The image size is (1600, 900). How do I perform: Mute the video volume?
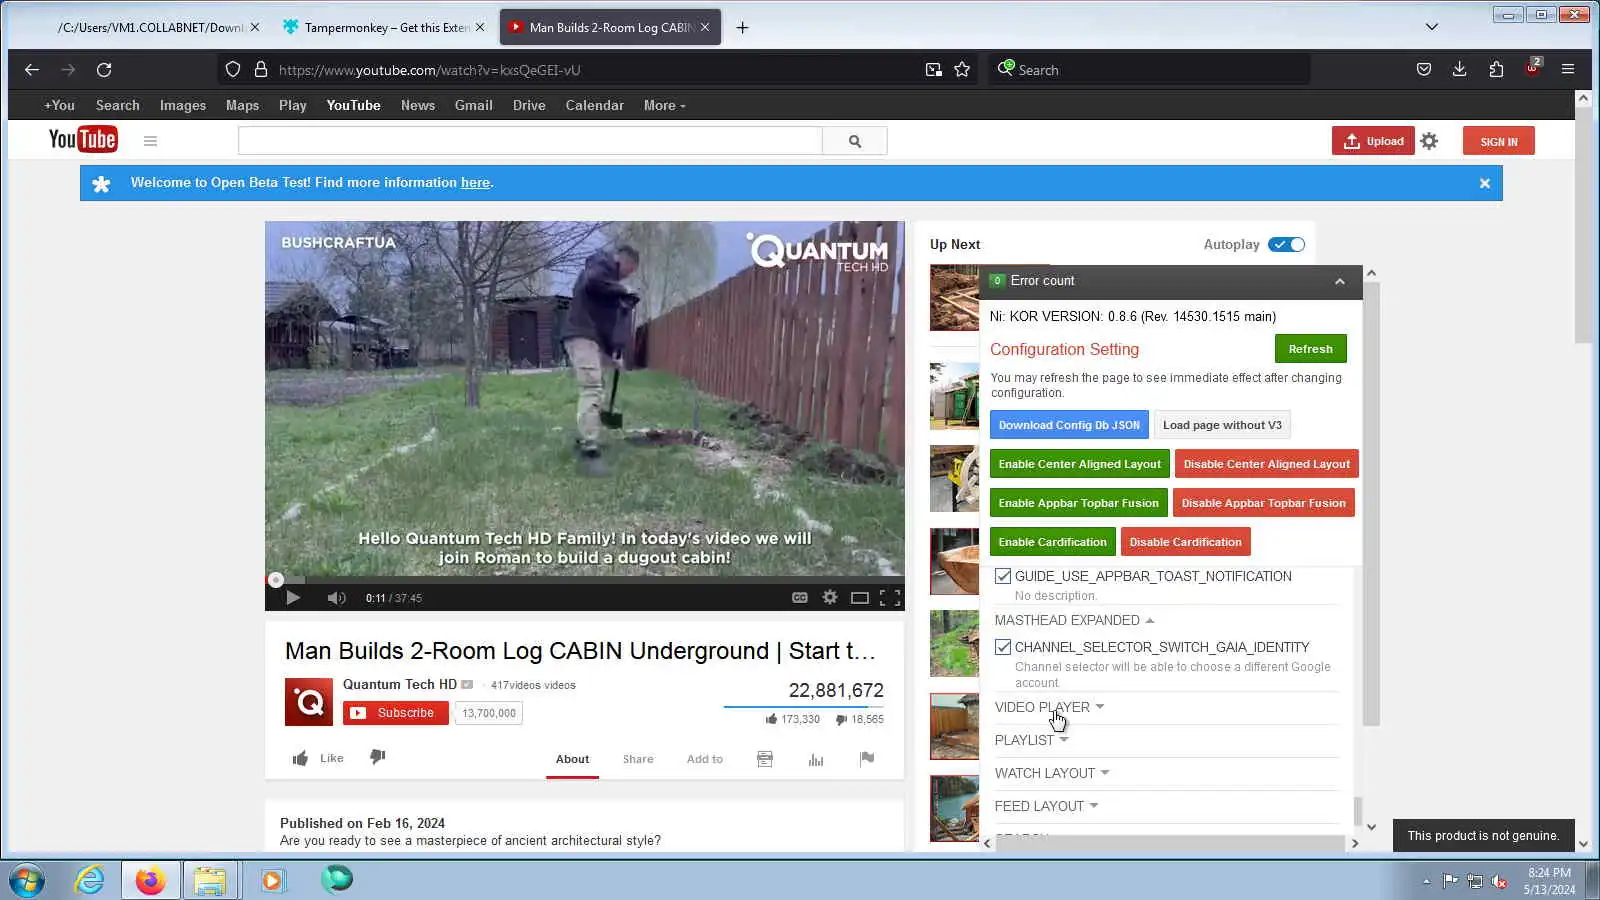point(336,598)
